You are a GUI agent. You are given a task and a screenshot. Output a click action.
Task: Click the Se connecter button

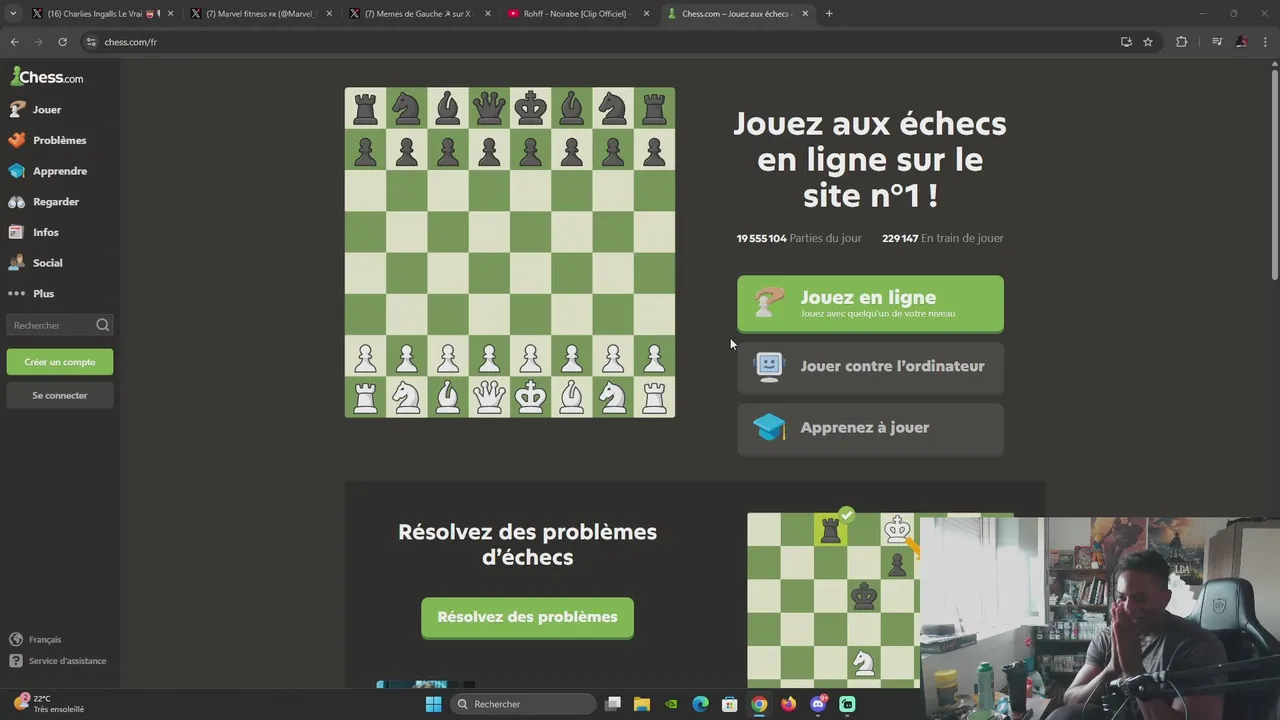click(x=60, y=395)
